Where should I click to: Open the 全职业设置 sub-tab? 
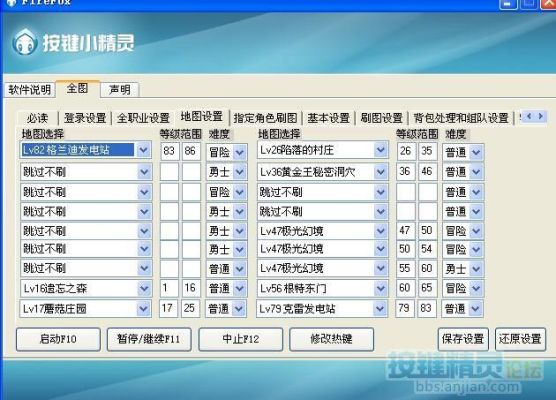[x=143, y=118]
